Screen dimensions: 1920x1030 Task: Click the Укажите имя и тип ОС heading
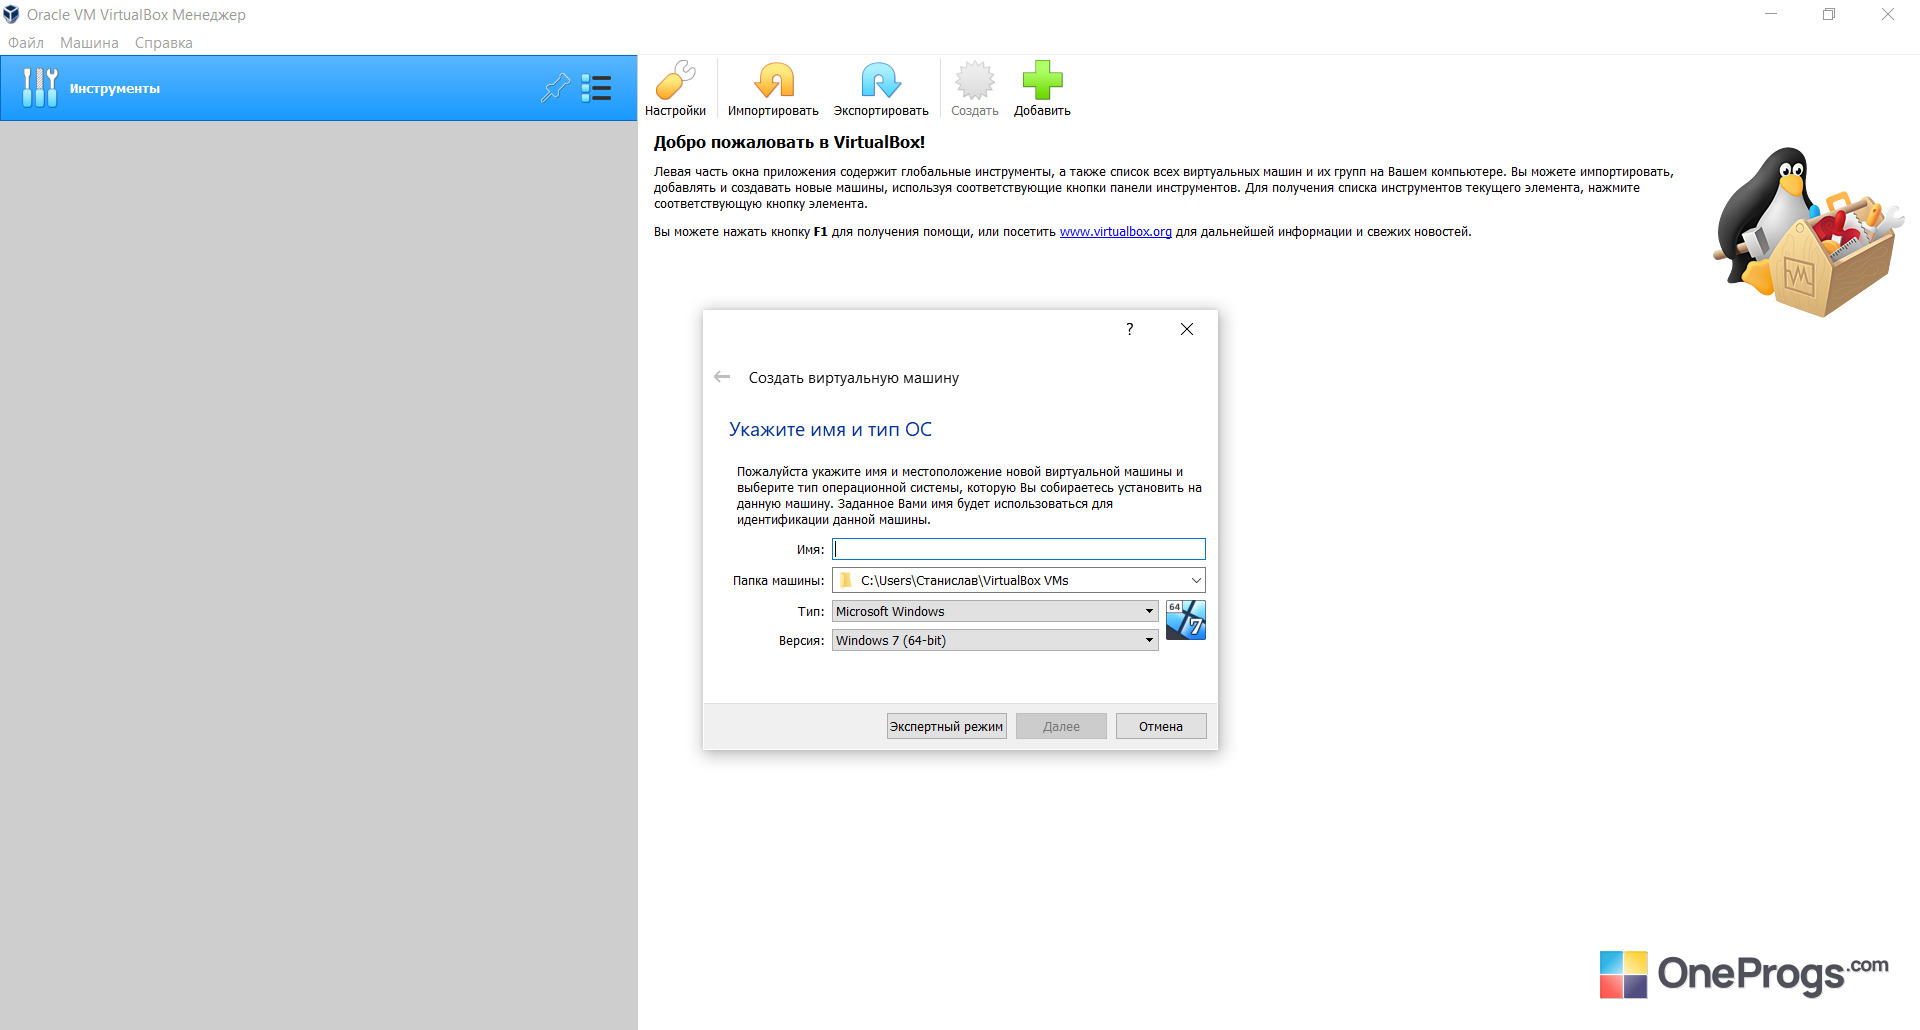click(830, 430)
